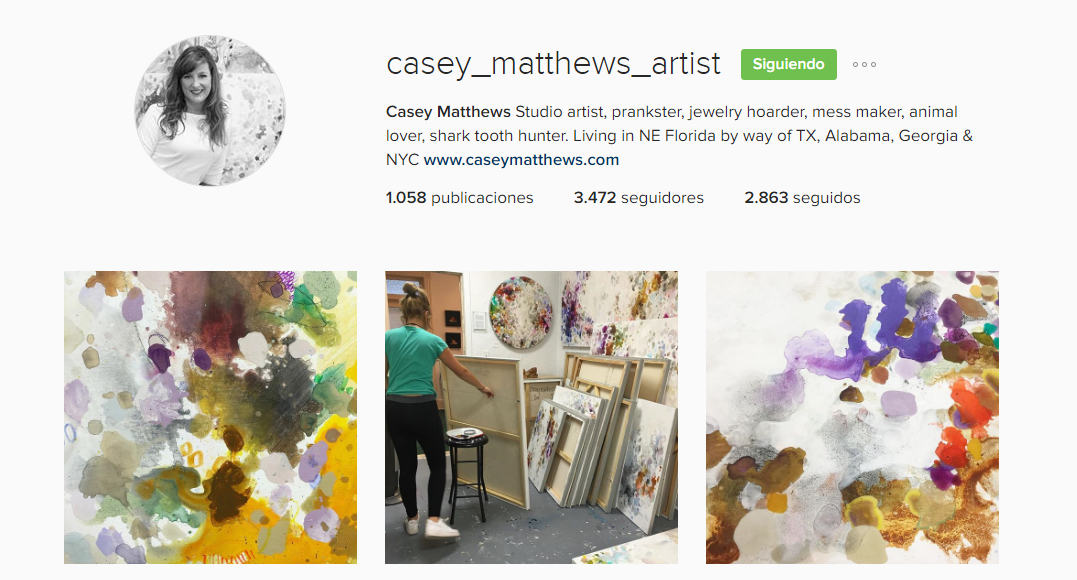Click the Casey Matthews bold name
The width and height of the screenshot is (1077, 580).
point(448,112)
